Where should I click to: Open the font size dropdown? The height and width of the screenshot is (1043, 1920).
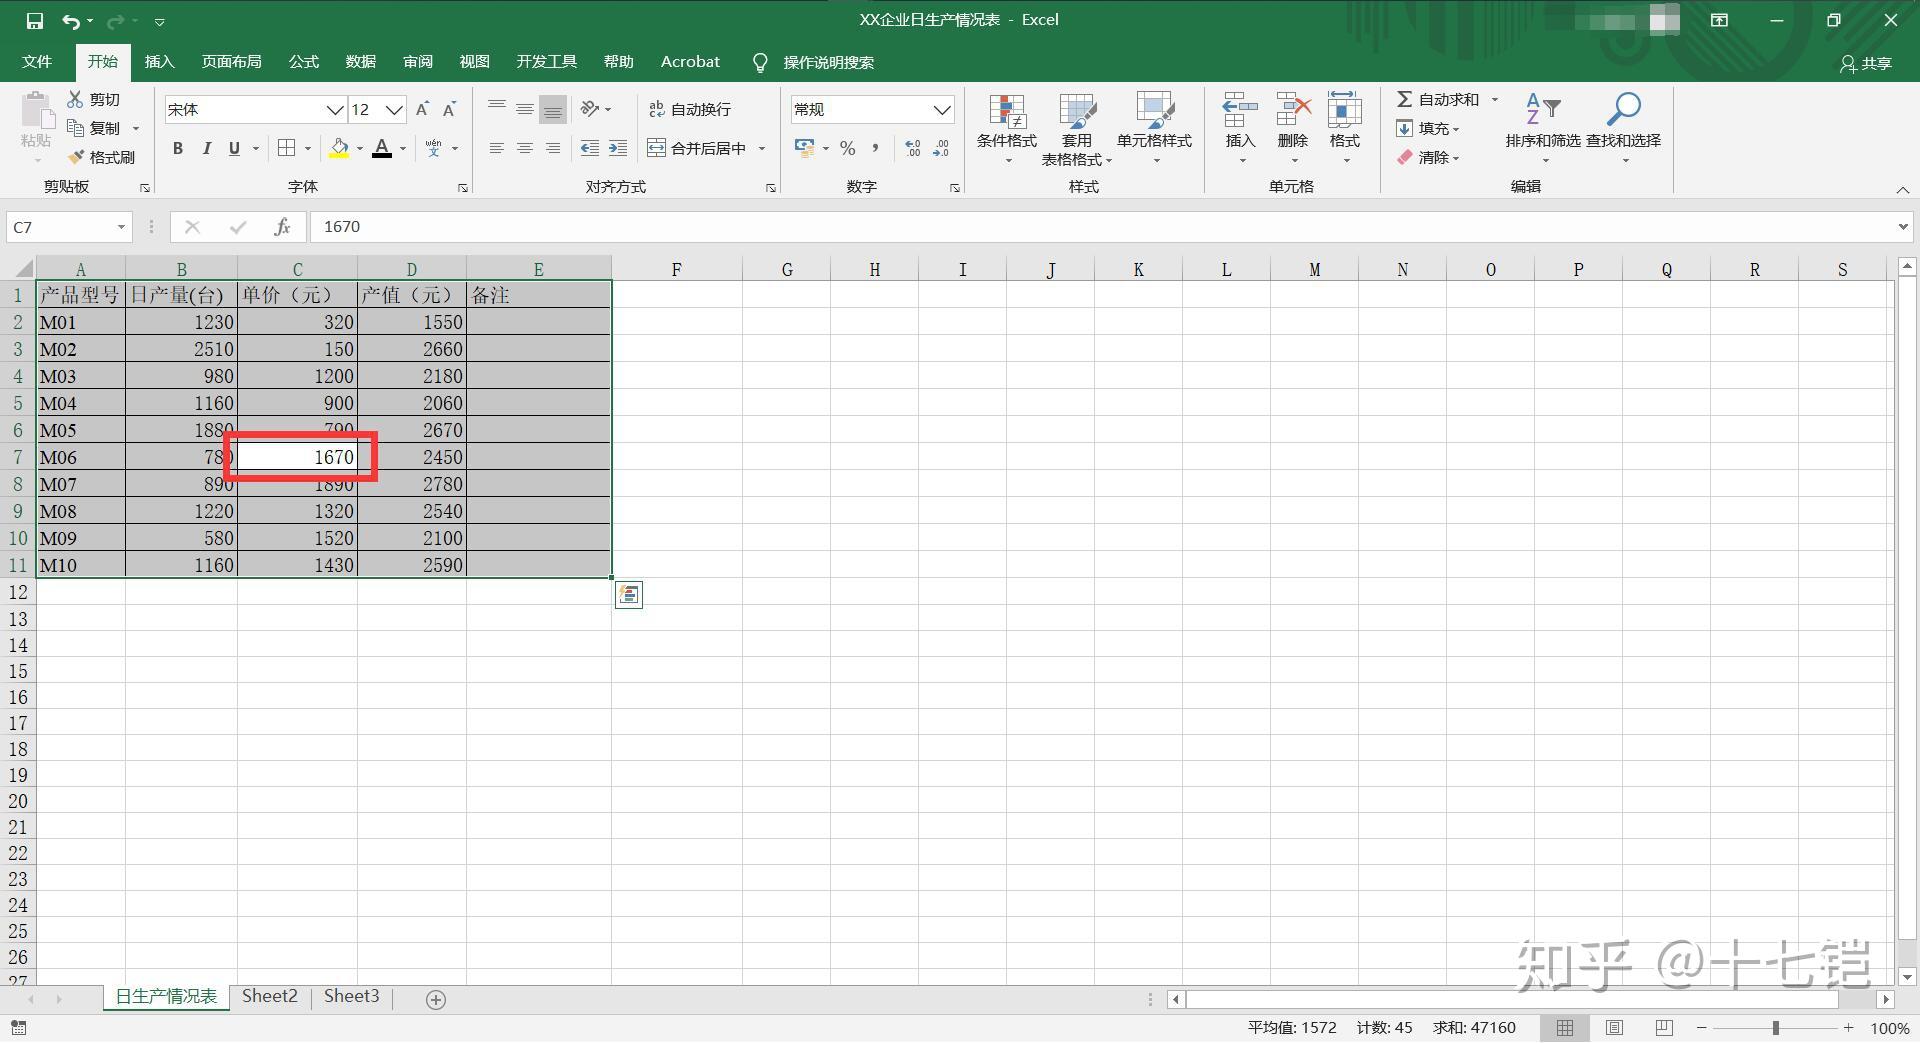(395, 109)
